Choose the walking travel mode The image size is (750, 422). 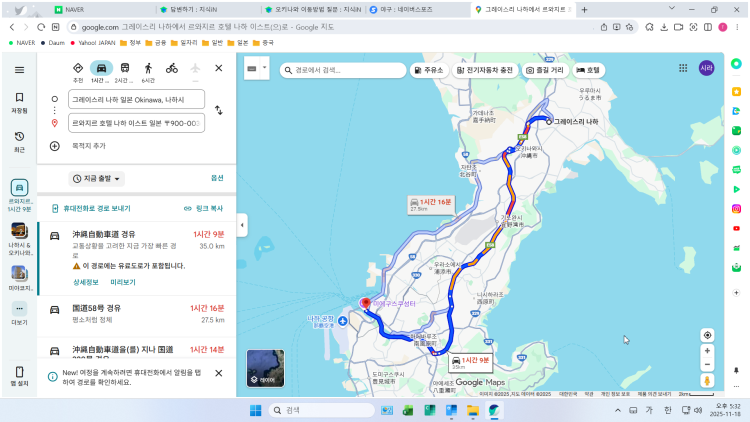point(148,69)
